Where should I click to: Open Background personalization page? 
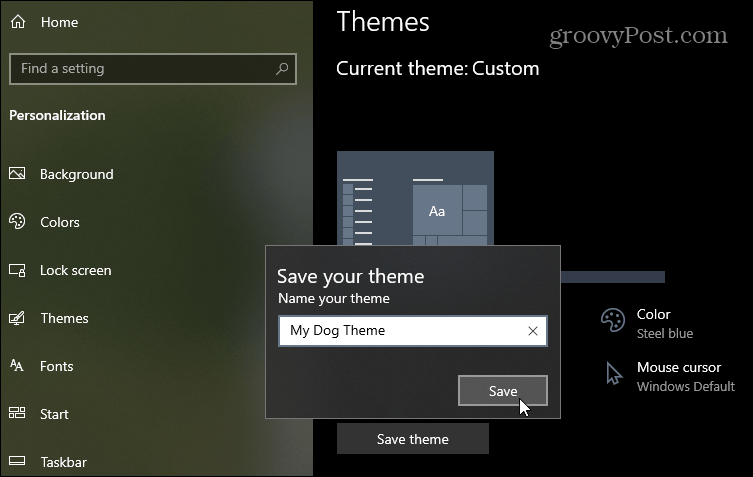(x=77, y=174)
